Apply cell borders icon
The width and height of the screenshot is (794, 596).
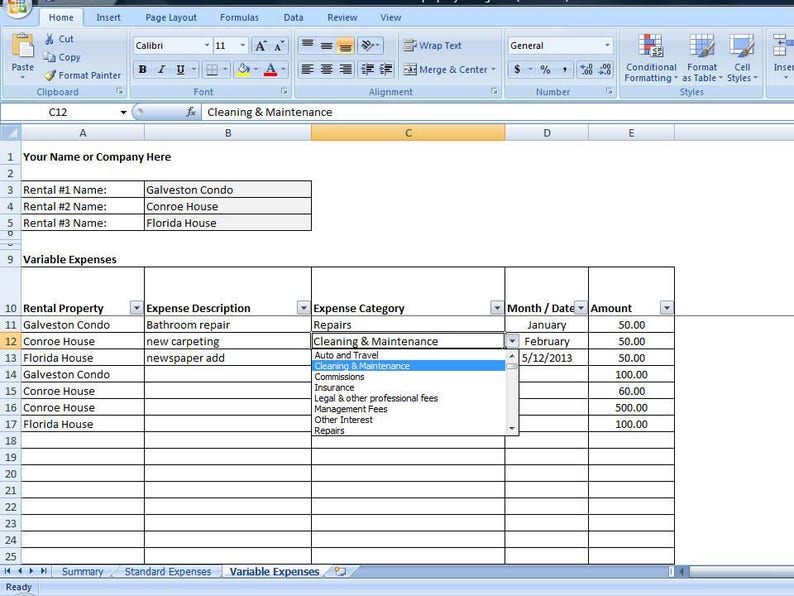[212, 69]
